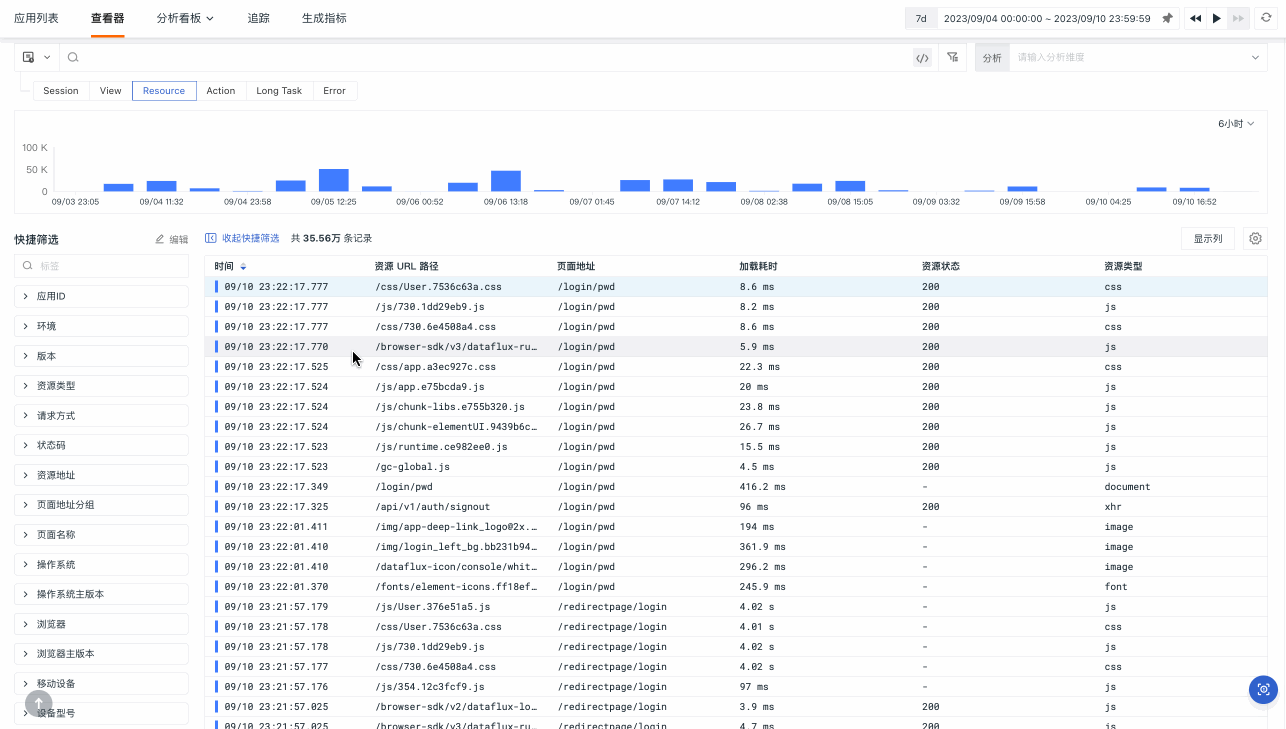The height and width of the screenshot is (729, 1286).
Task: Expand the 环境 filter
Action: [x=101, y=326]
